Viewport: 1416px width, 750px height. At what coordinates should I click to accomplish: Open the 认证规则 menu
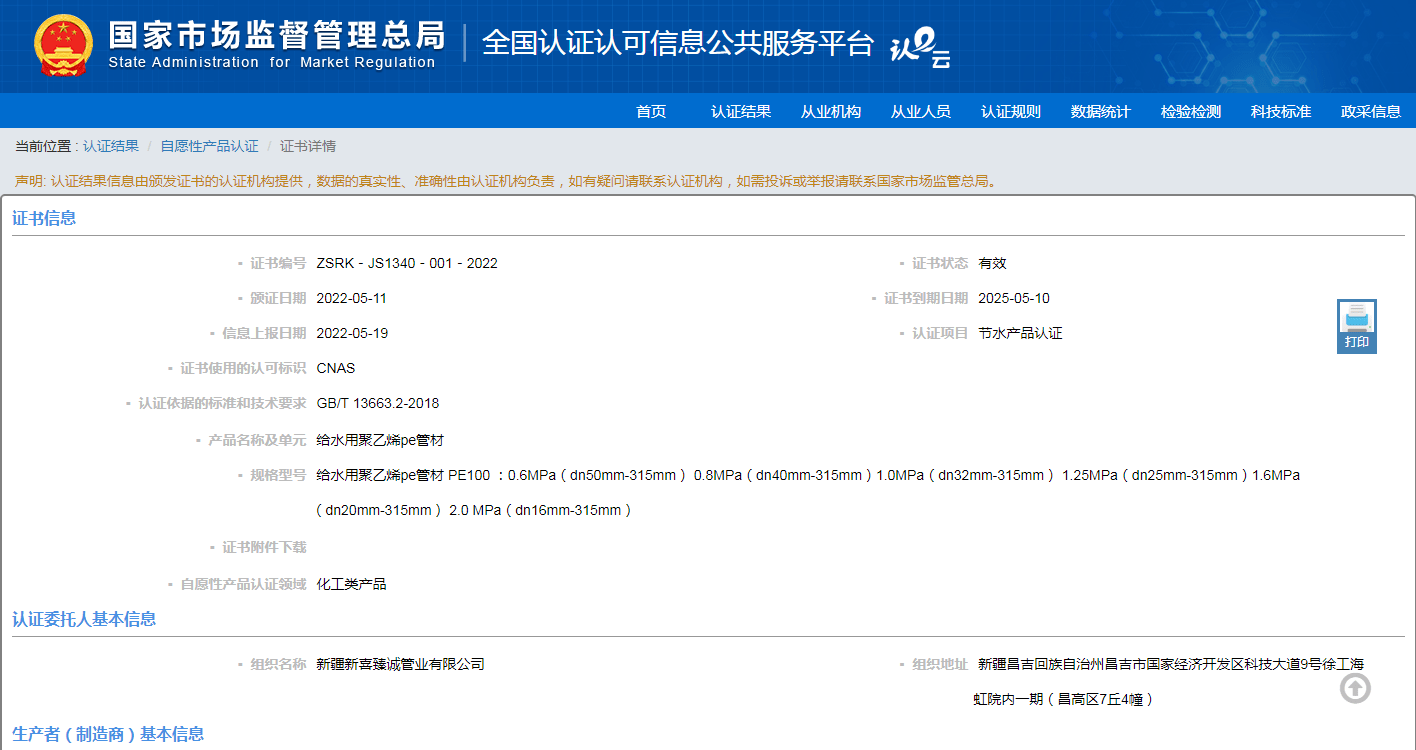pos(1011,111)
